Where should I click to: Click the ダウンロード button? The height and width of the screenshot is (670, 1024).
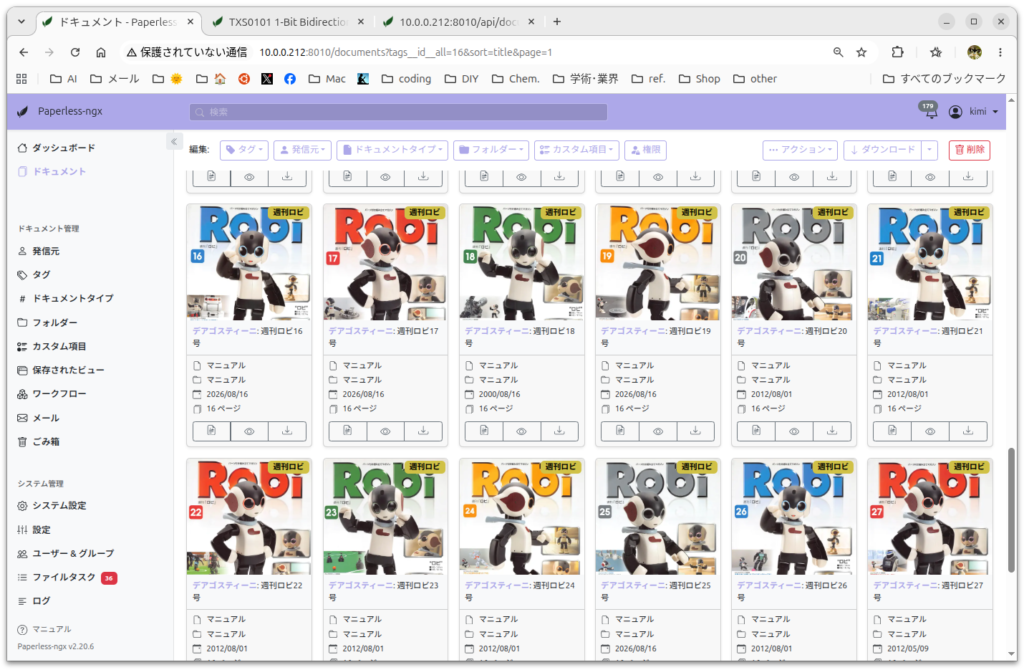tap(882, 150)
